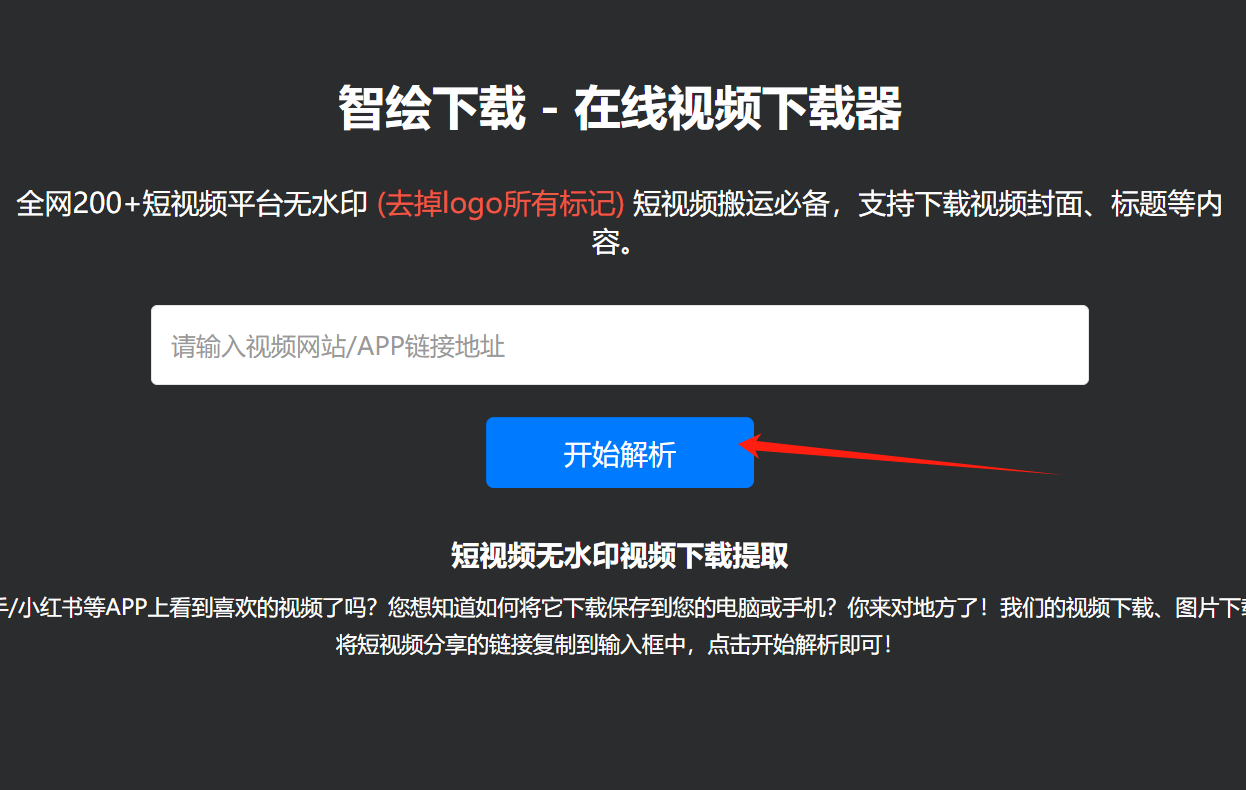
Task: Click the placeholder text 请输入视频网站/APP链接地址
Action: (338, 347)
